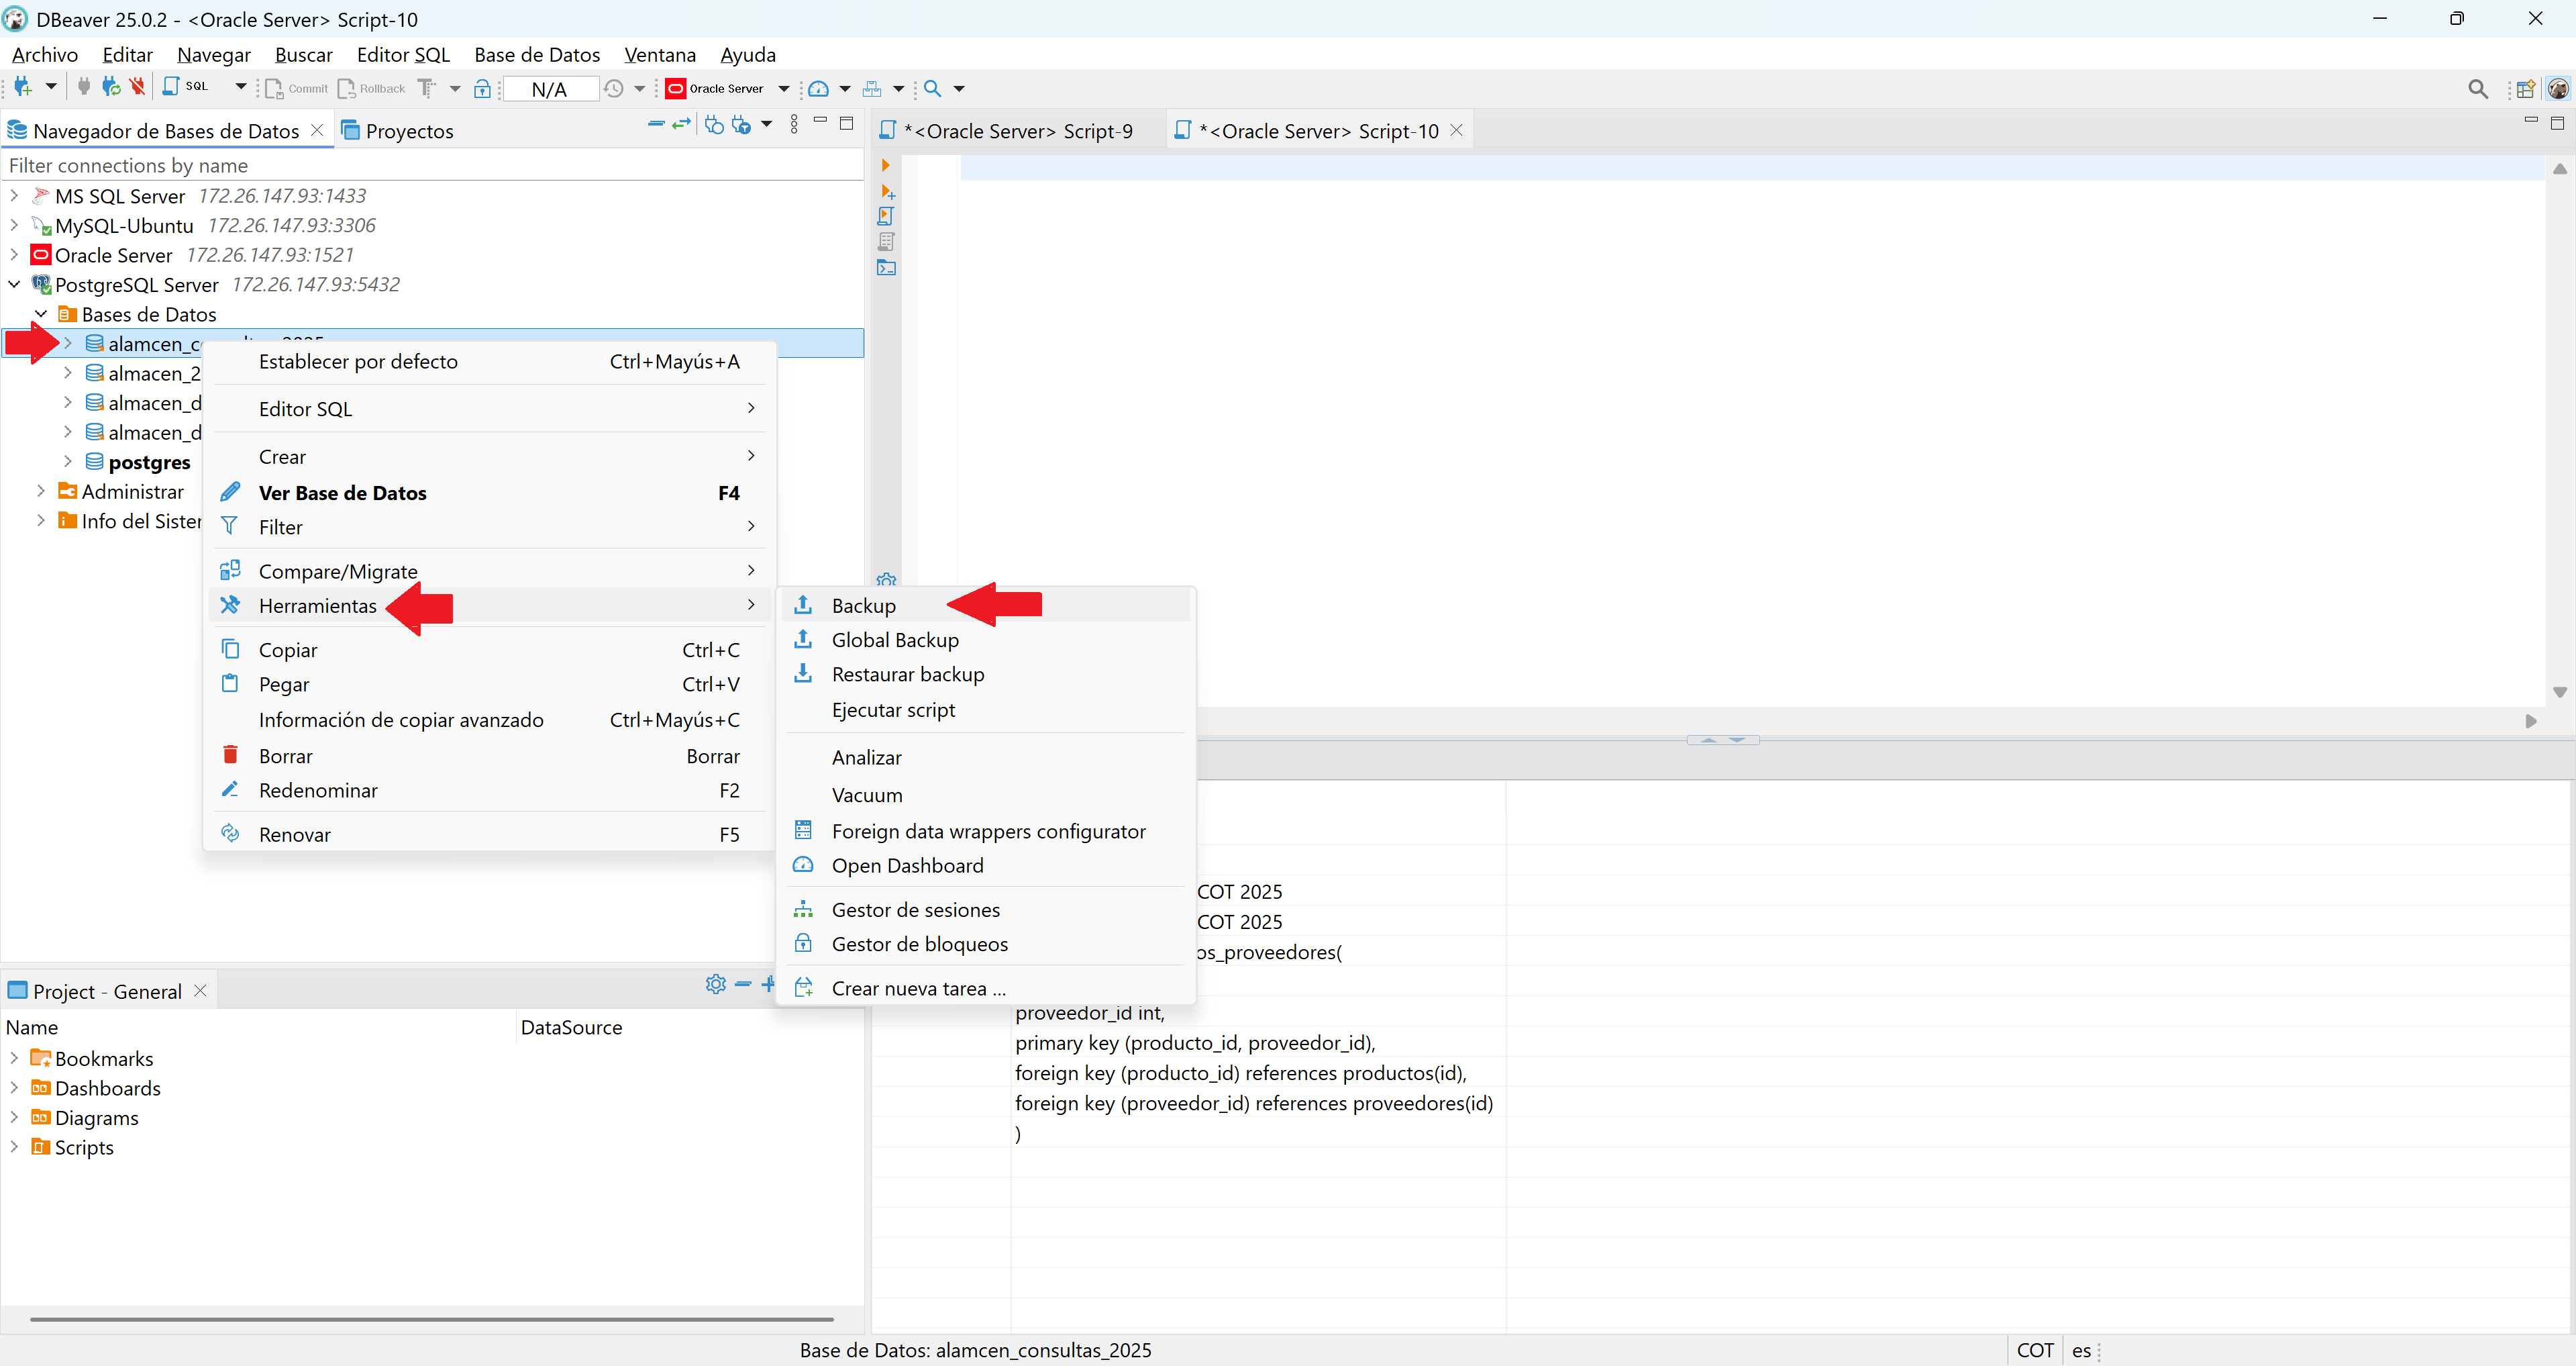Click the dashboard gauge icon in toolbar
This screenshot has width=2576, height=1366.
click(818, 89)
